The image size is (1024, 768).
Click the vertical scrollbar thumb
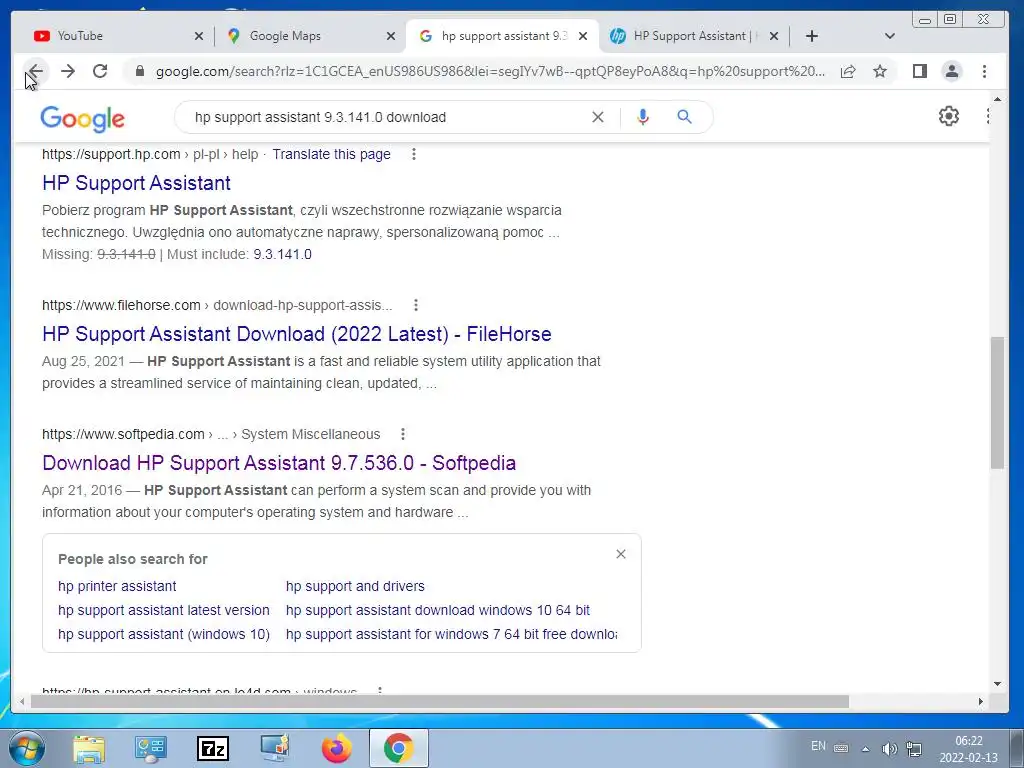coord(997,402)
